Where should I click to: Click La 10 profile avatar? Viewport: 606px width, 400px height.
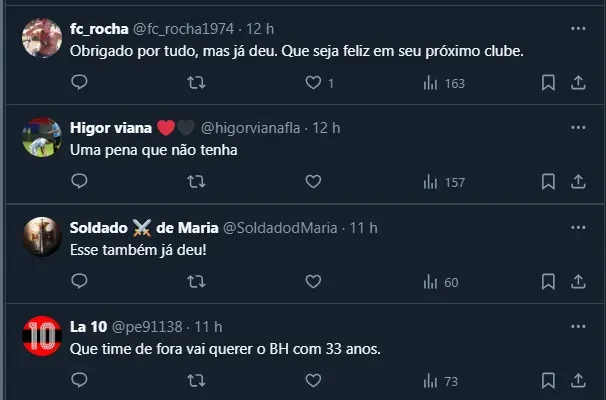(42, 337)
